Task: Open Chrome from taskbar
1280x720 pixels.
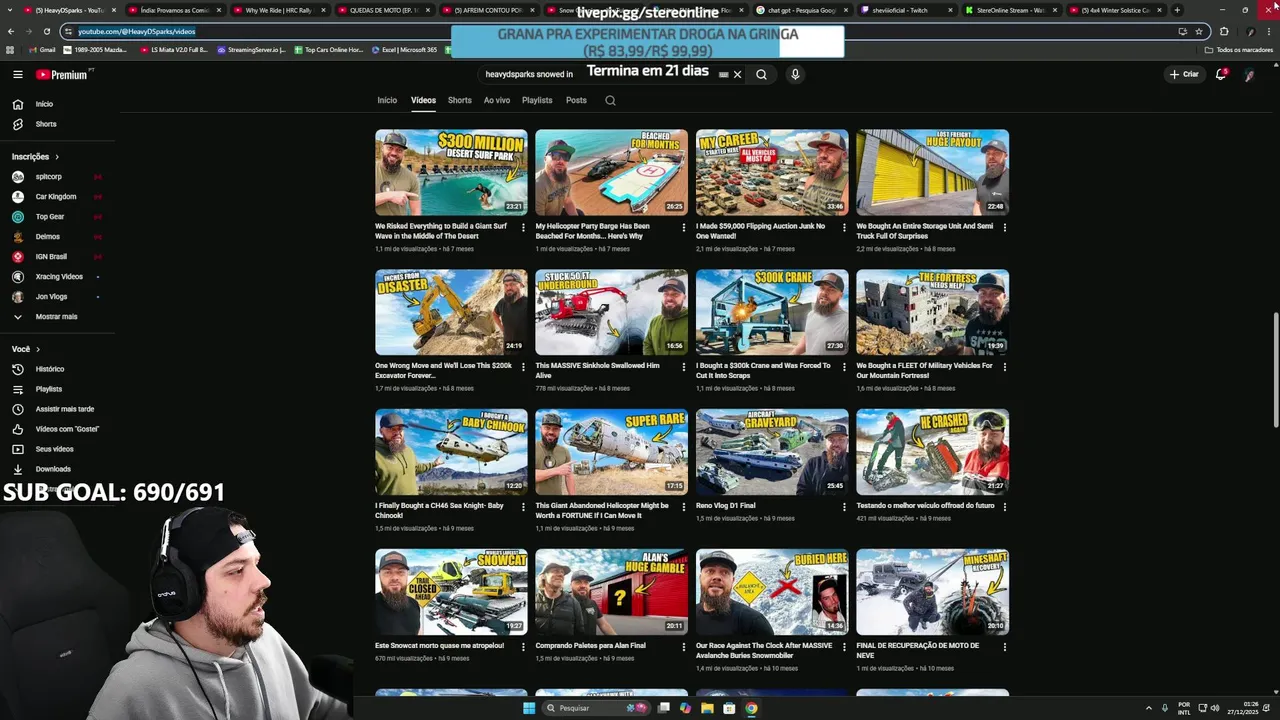Action: [x=751, y=708]
